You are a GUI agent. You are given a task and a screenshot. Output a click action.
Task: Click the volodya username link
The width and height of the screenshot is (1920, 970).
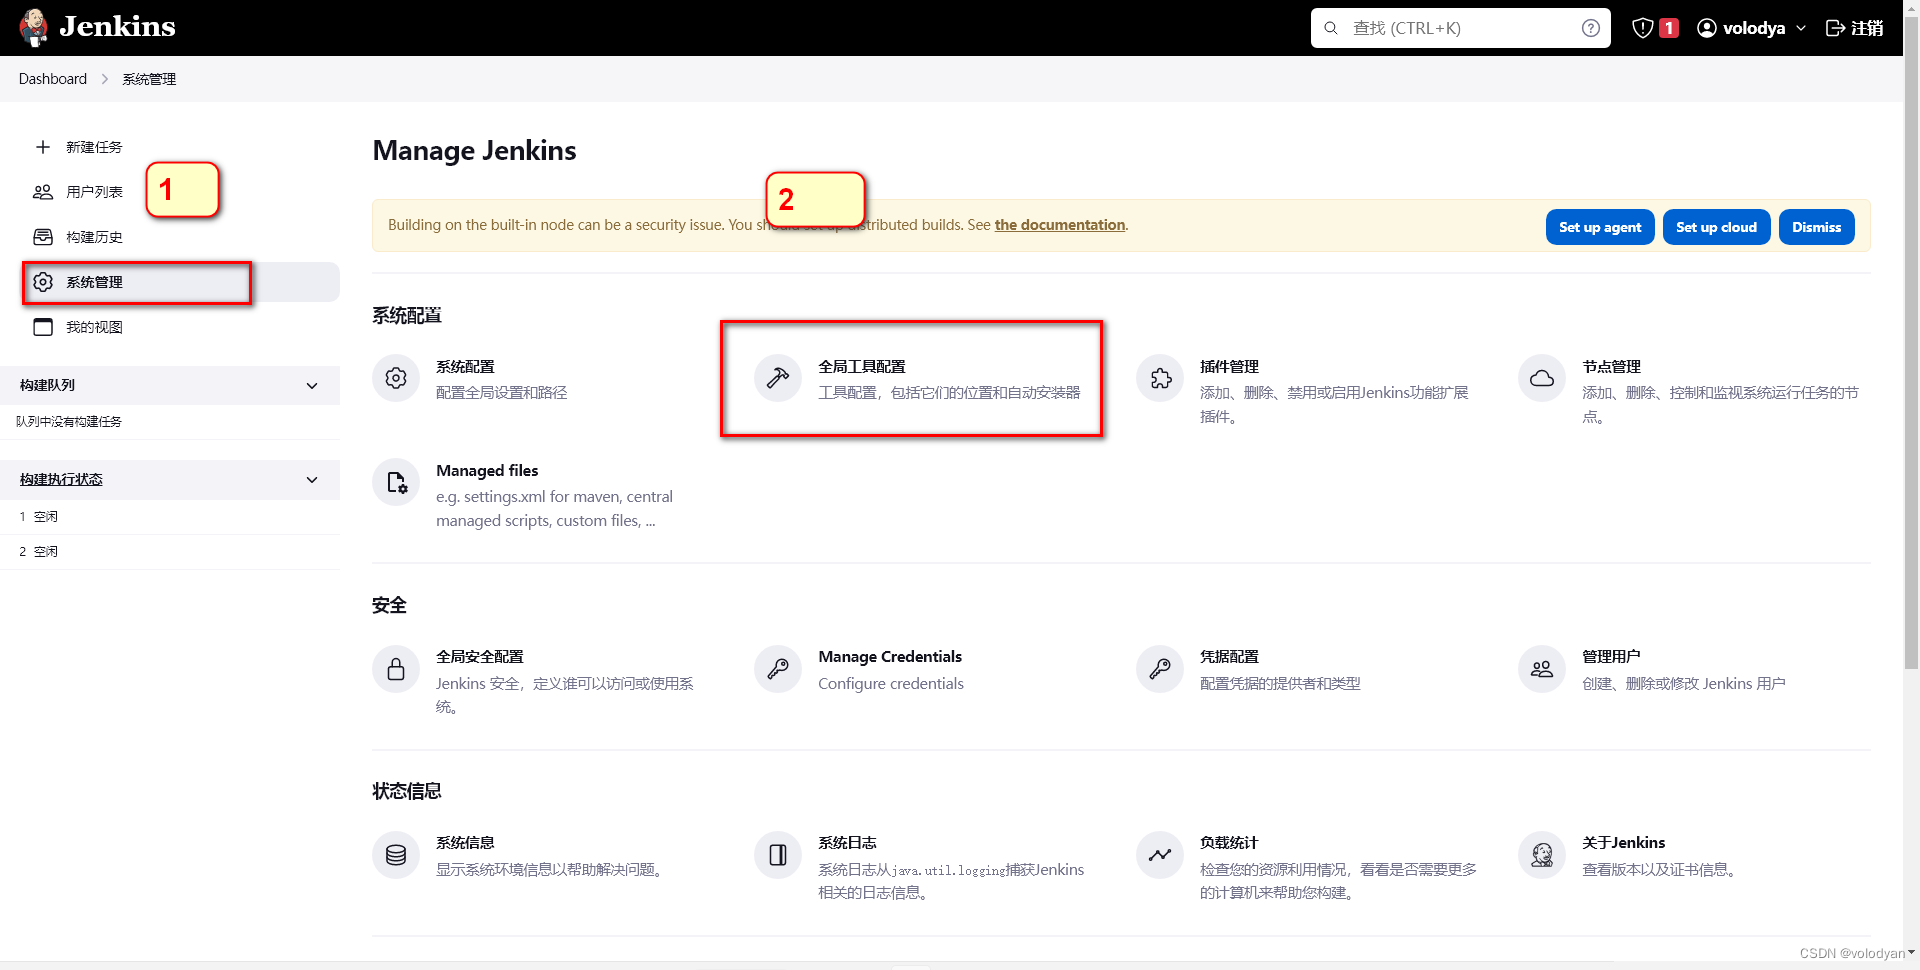pos(1754,28)
